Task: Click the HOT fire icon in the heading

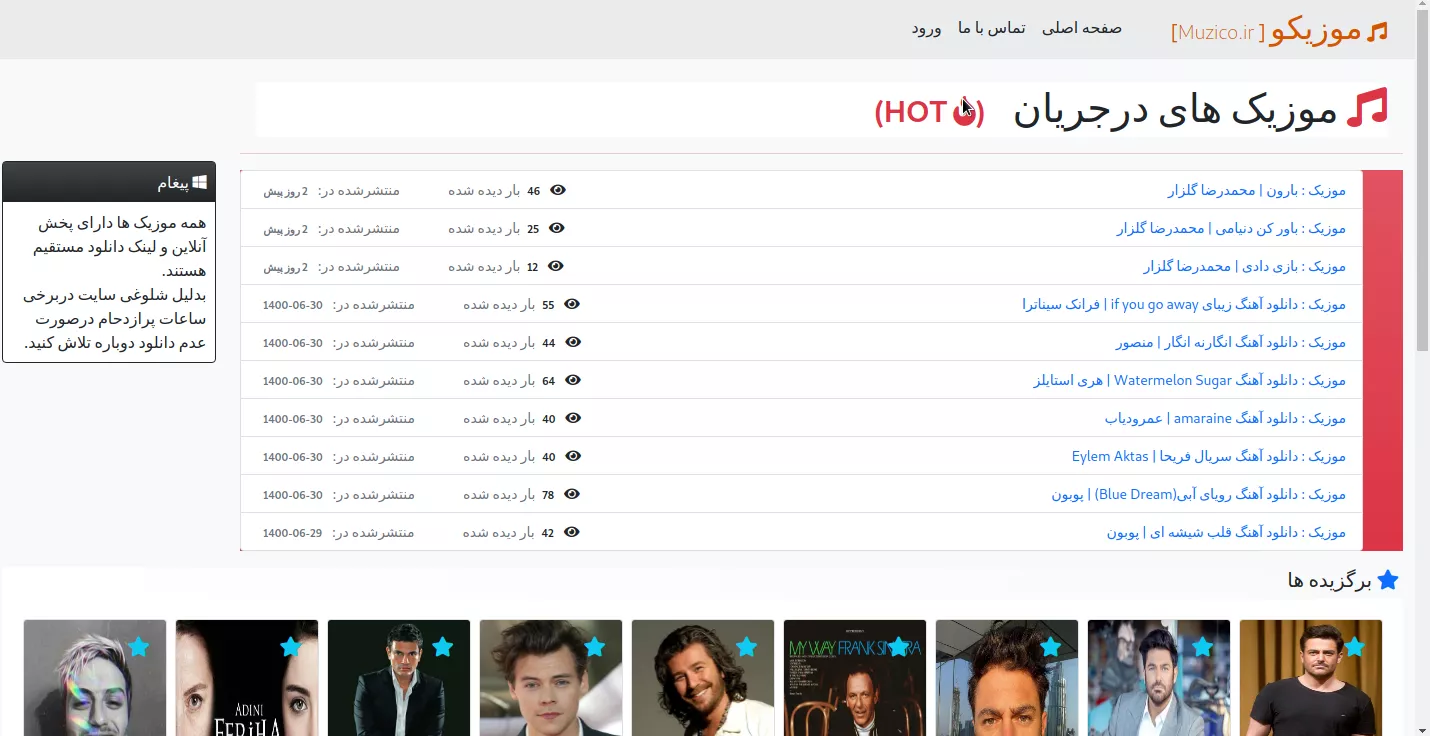Action: 965,113
